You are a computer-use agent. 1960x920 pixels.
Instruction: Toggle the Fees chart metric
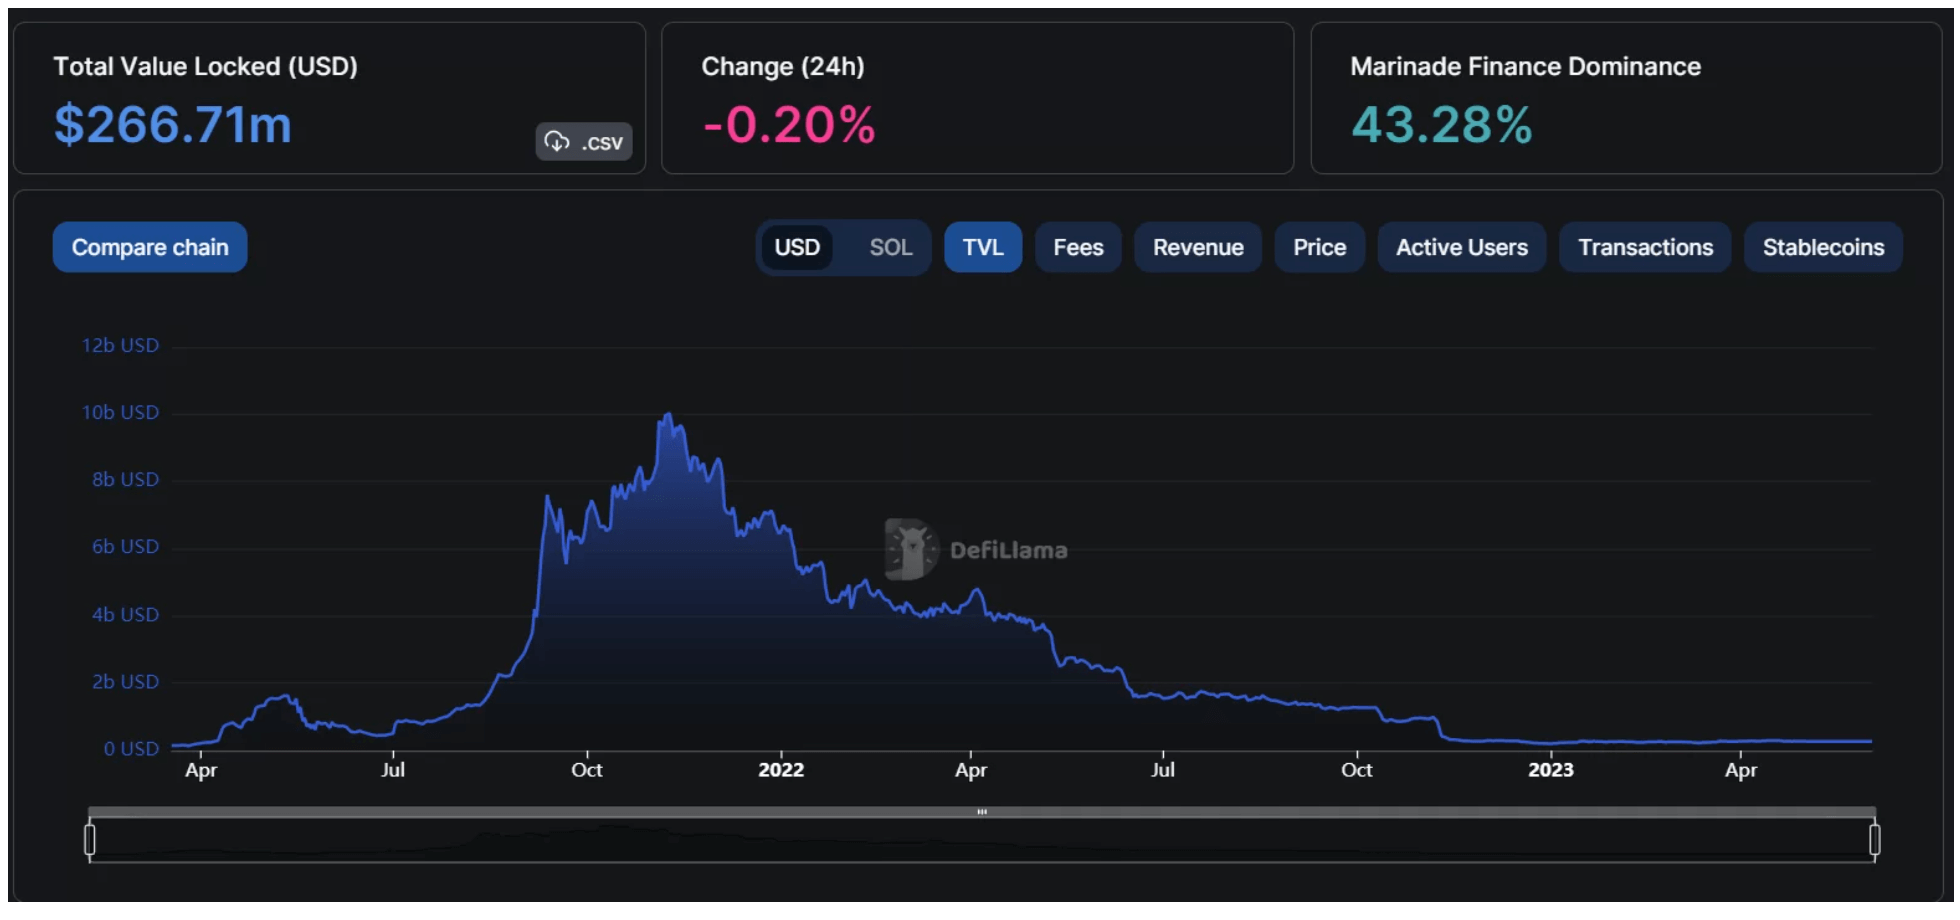point(1078,247)
